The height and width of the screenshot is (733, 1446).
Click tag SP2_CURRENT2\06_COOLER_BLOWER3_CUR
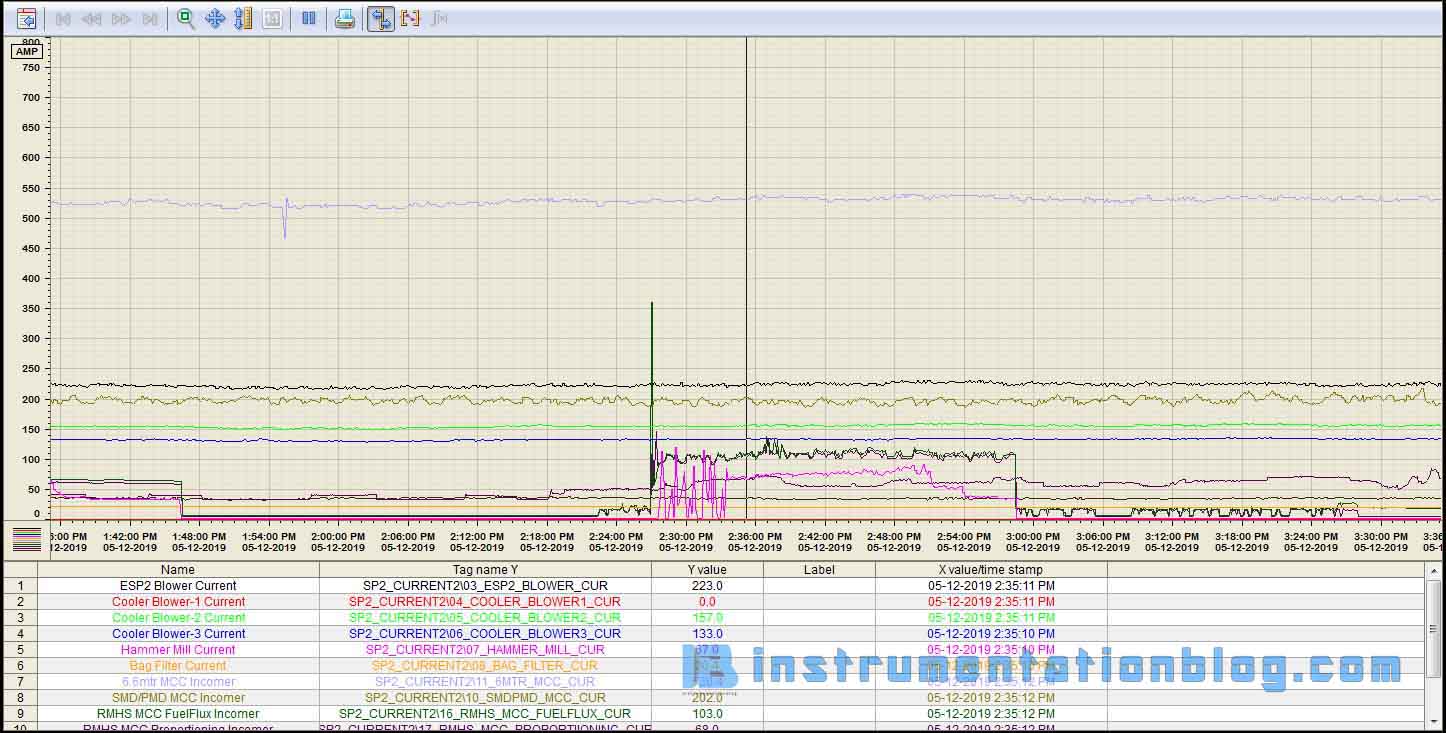point(485,634)
